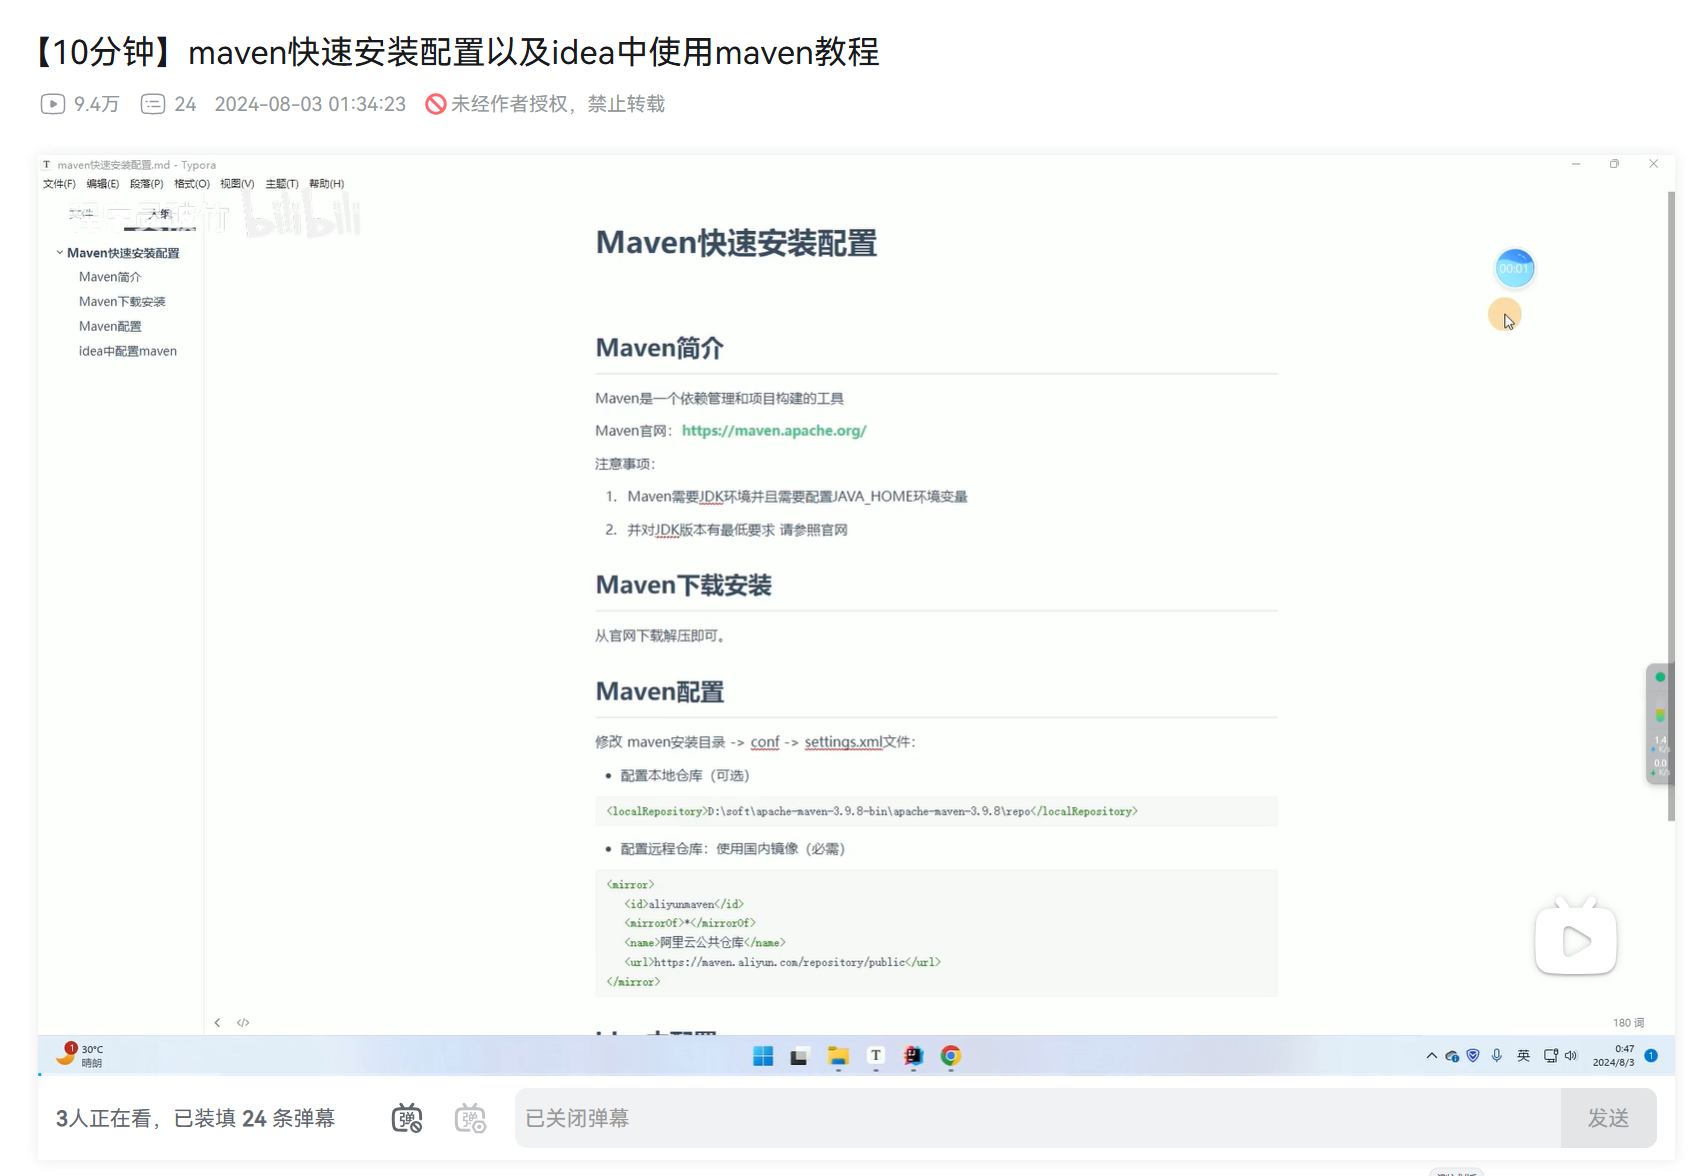
Task: Click the security shield tray icon
Action: pos(1473,1056)
